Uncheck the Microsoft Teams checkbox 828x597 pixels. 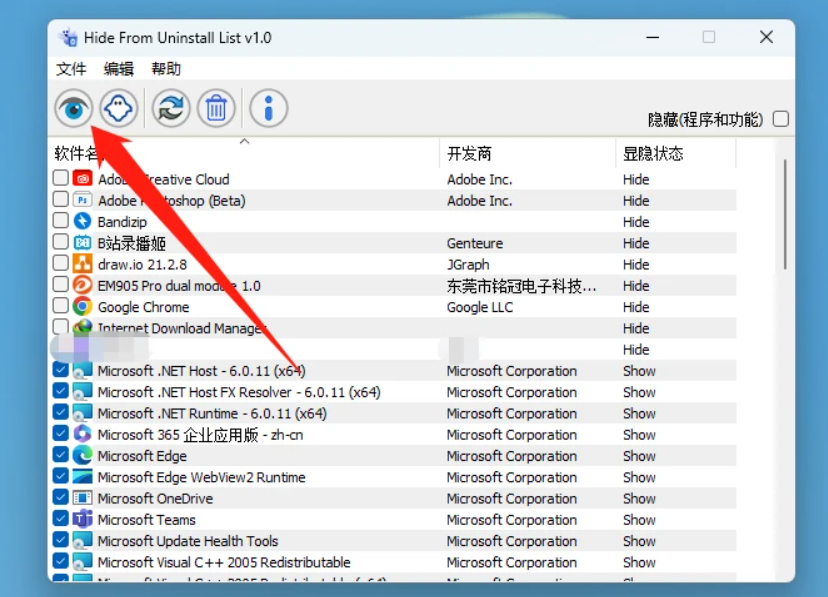61,518
